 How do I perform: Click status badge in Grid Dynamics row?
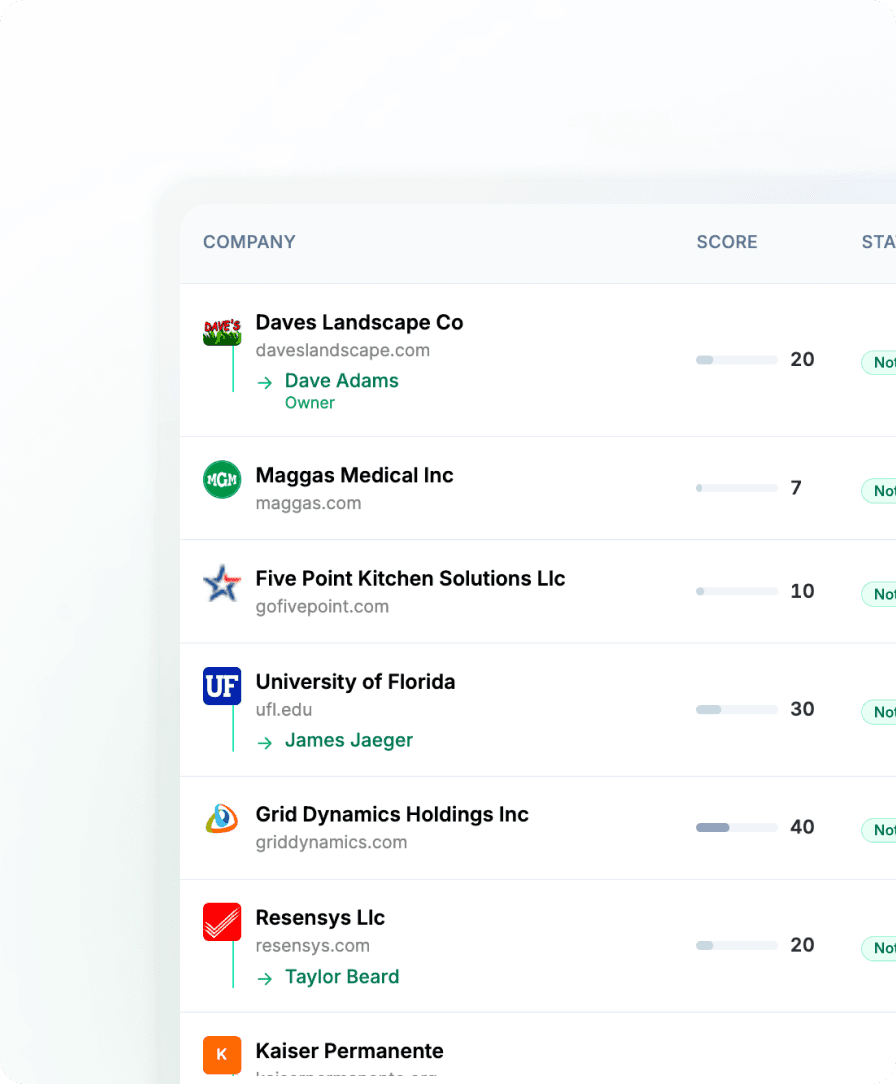(879, 830)
